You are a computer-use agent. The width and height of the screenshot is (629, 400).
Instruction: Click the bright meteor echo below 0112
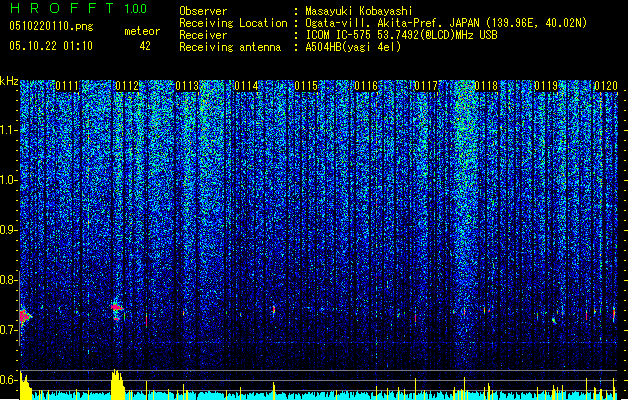tap(117, 308)
